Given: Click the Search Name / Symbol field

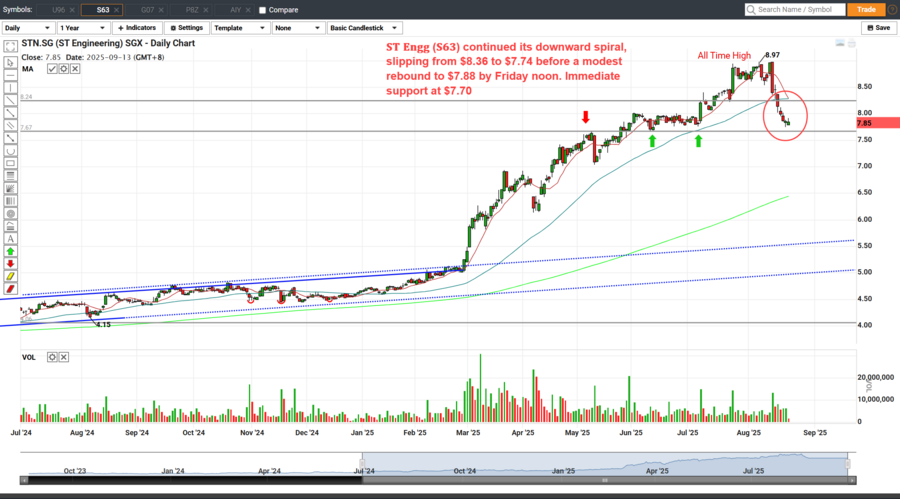Looking at the screenshot, I should 795,10.
